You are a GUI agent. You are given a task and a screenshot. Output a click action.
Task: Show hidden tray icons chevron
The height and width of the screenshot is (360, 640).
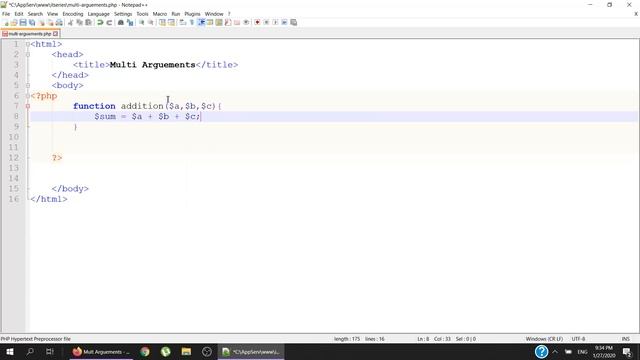click(x=555, y=351)
